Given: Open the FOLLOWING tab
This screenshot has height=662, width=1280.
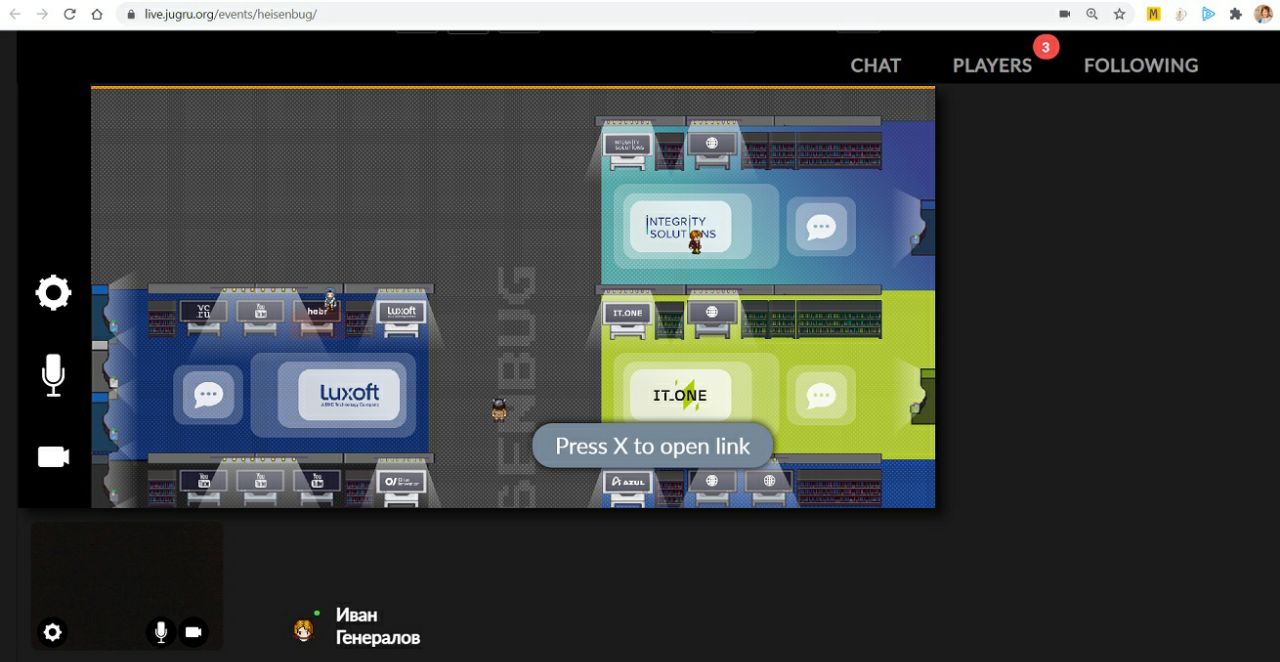Looking at the screenshot, I should tap(1141, 65).
